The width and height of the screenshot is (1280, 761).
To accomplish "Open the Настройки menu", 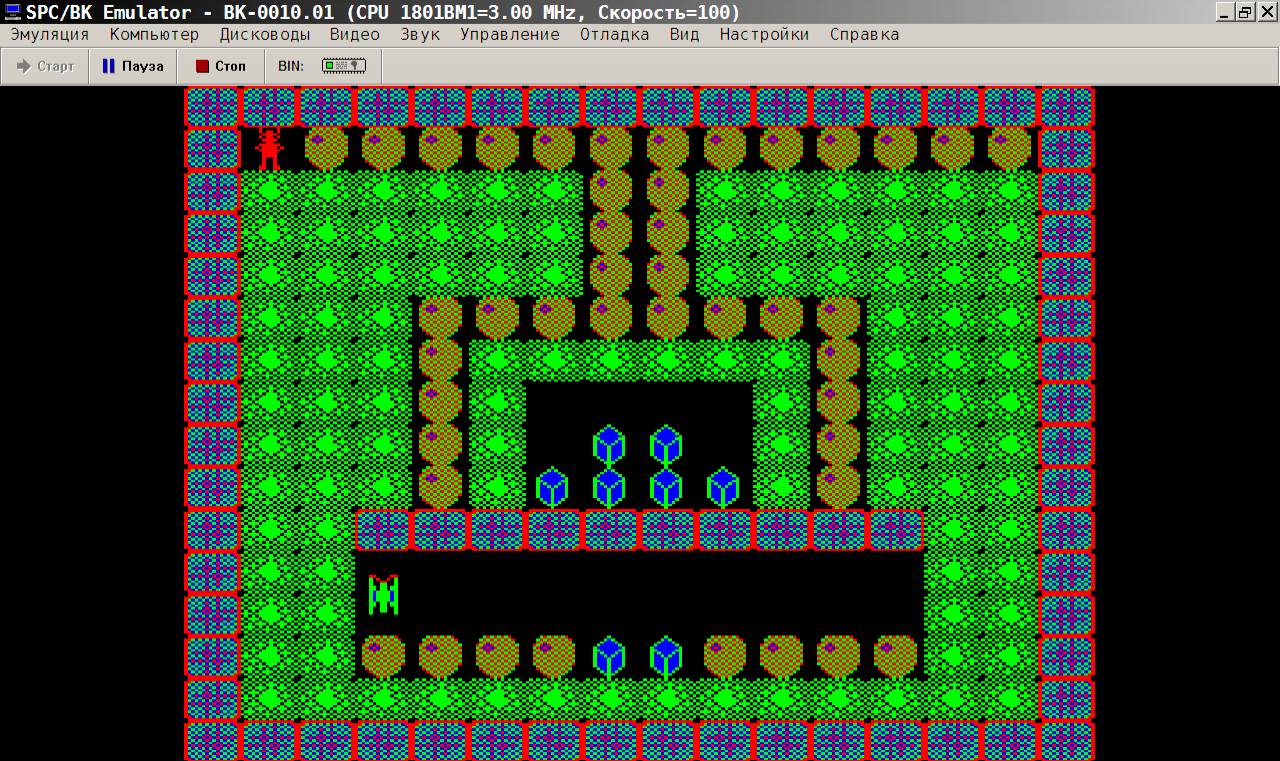I will pos(765,34).
